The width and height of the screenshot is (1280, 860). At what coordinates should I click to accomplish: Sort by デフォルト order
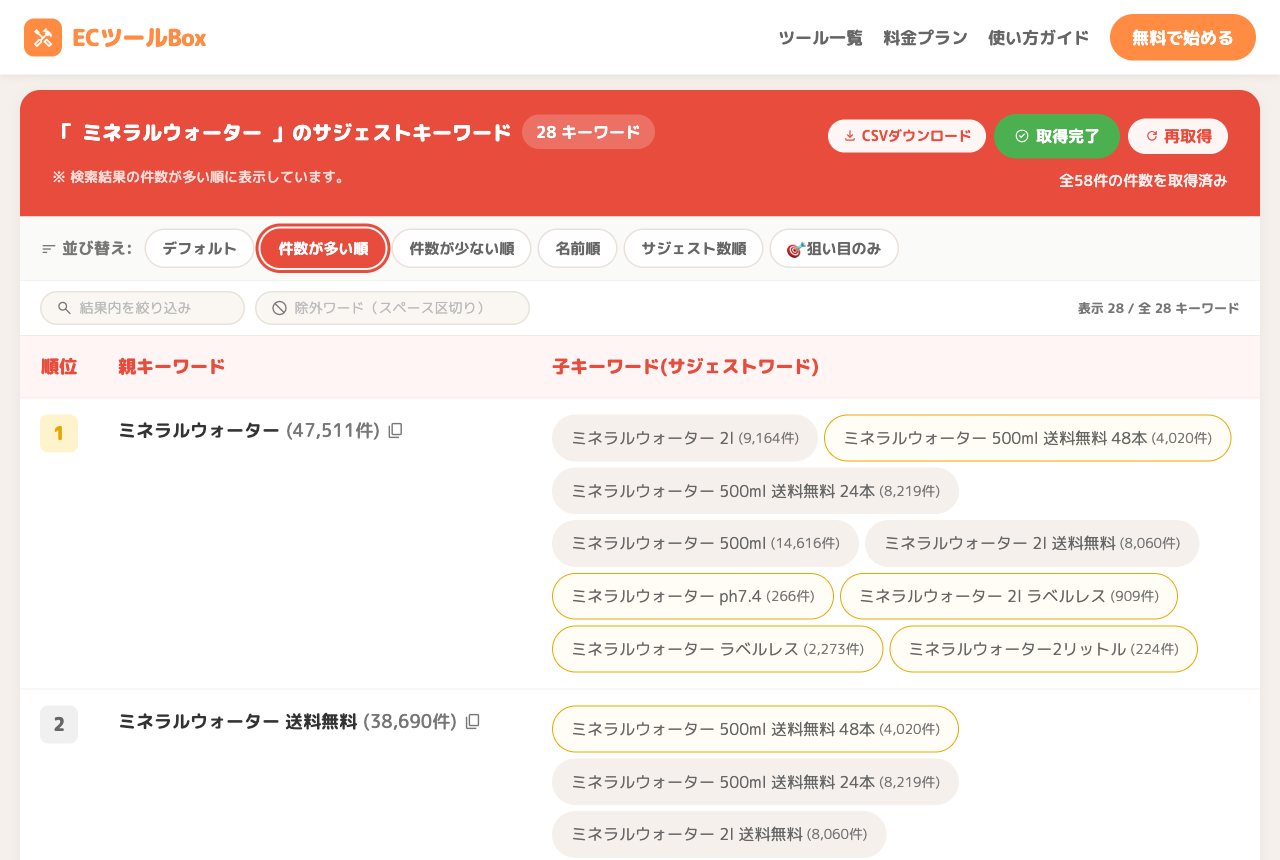click(x=200, y=249)
